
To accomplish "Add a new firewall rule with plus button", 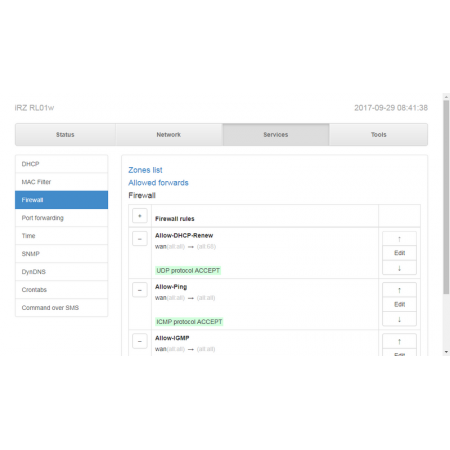I will pyautogui.click(x=140, y=216).
